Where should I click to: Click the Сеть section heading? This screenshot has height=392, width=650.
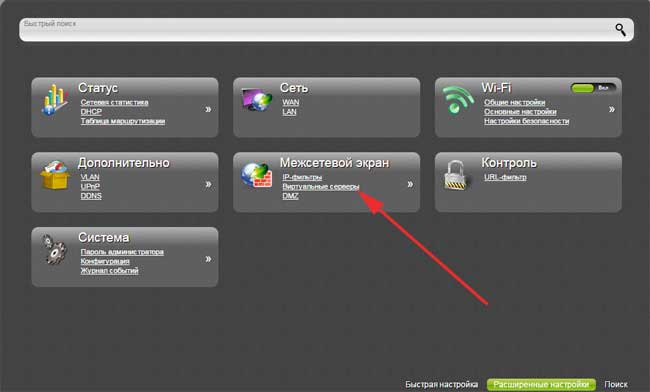[x=294, y=88]
